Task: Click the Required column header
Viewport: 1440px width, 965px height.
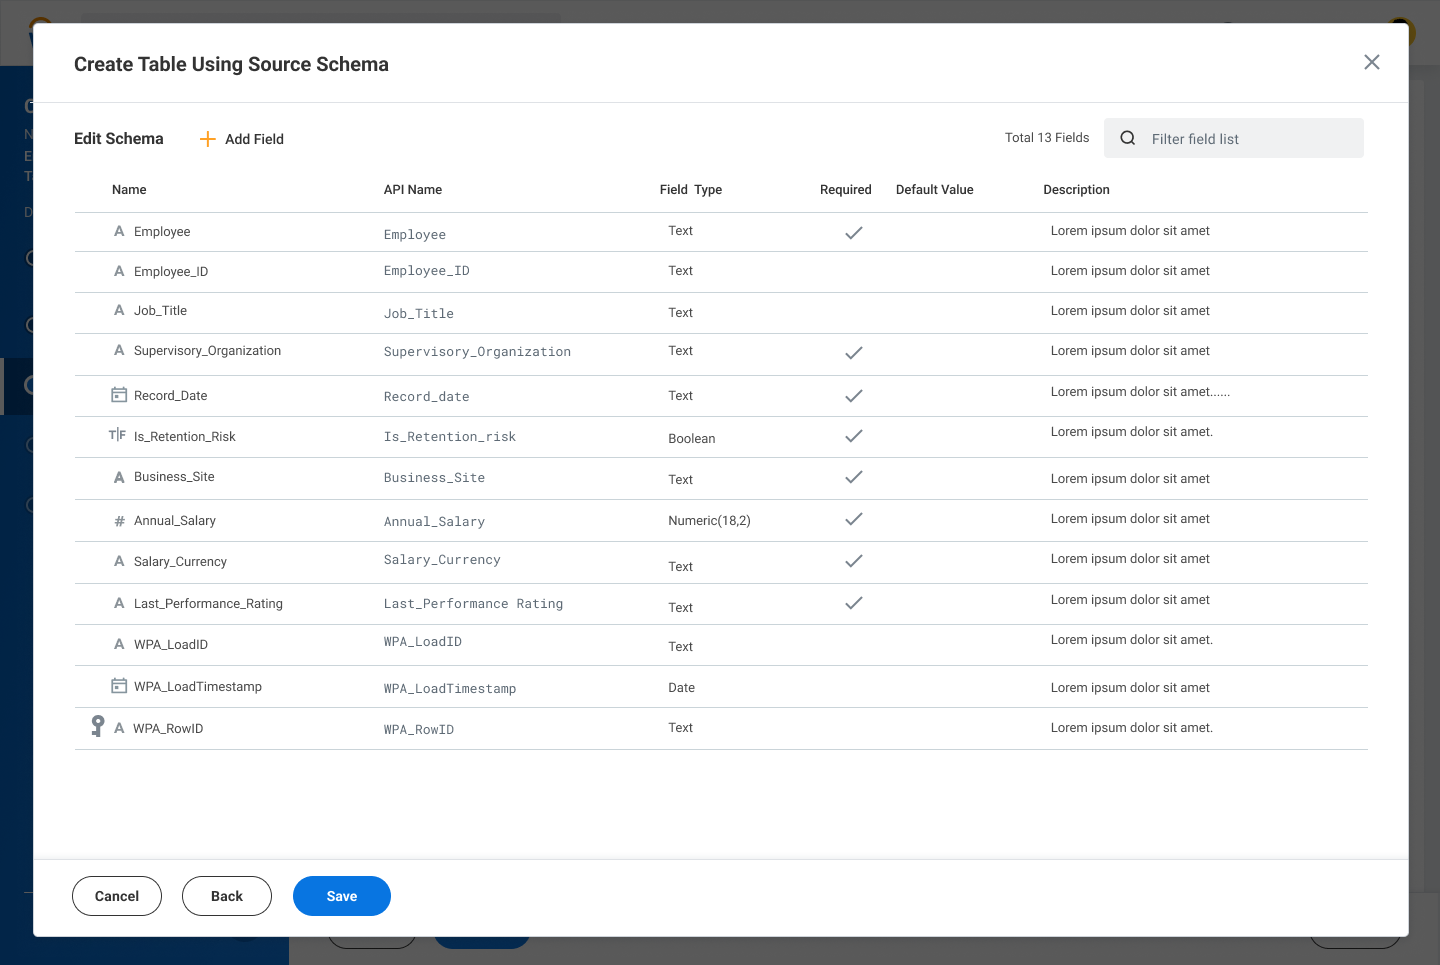Action: click(x=846, y=189)
